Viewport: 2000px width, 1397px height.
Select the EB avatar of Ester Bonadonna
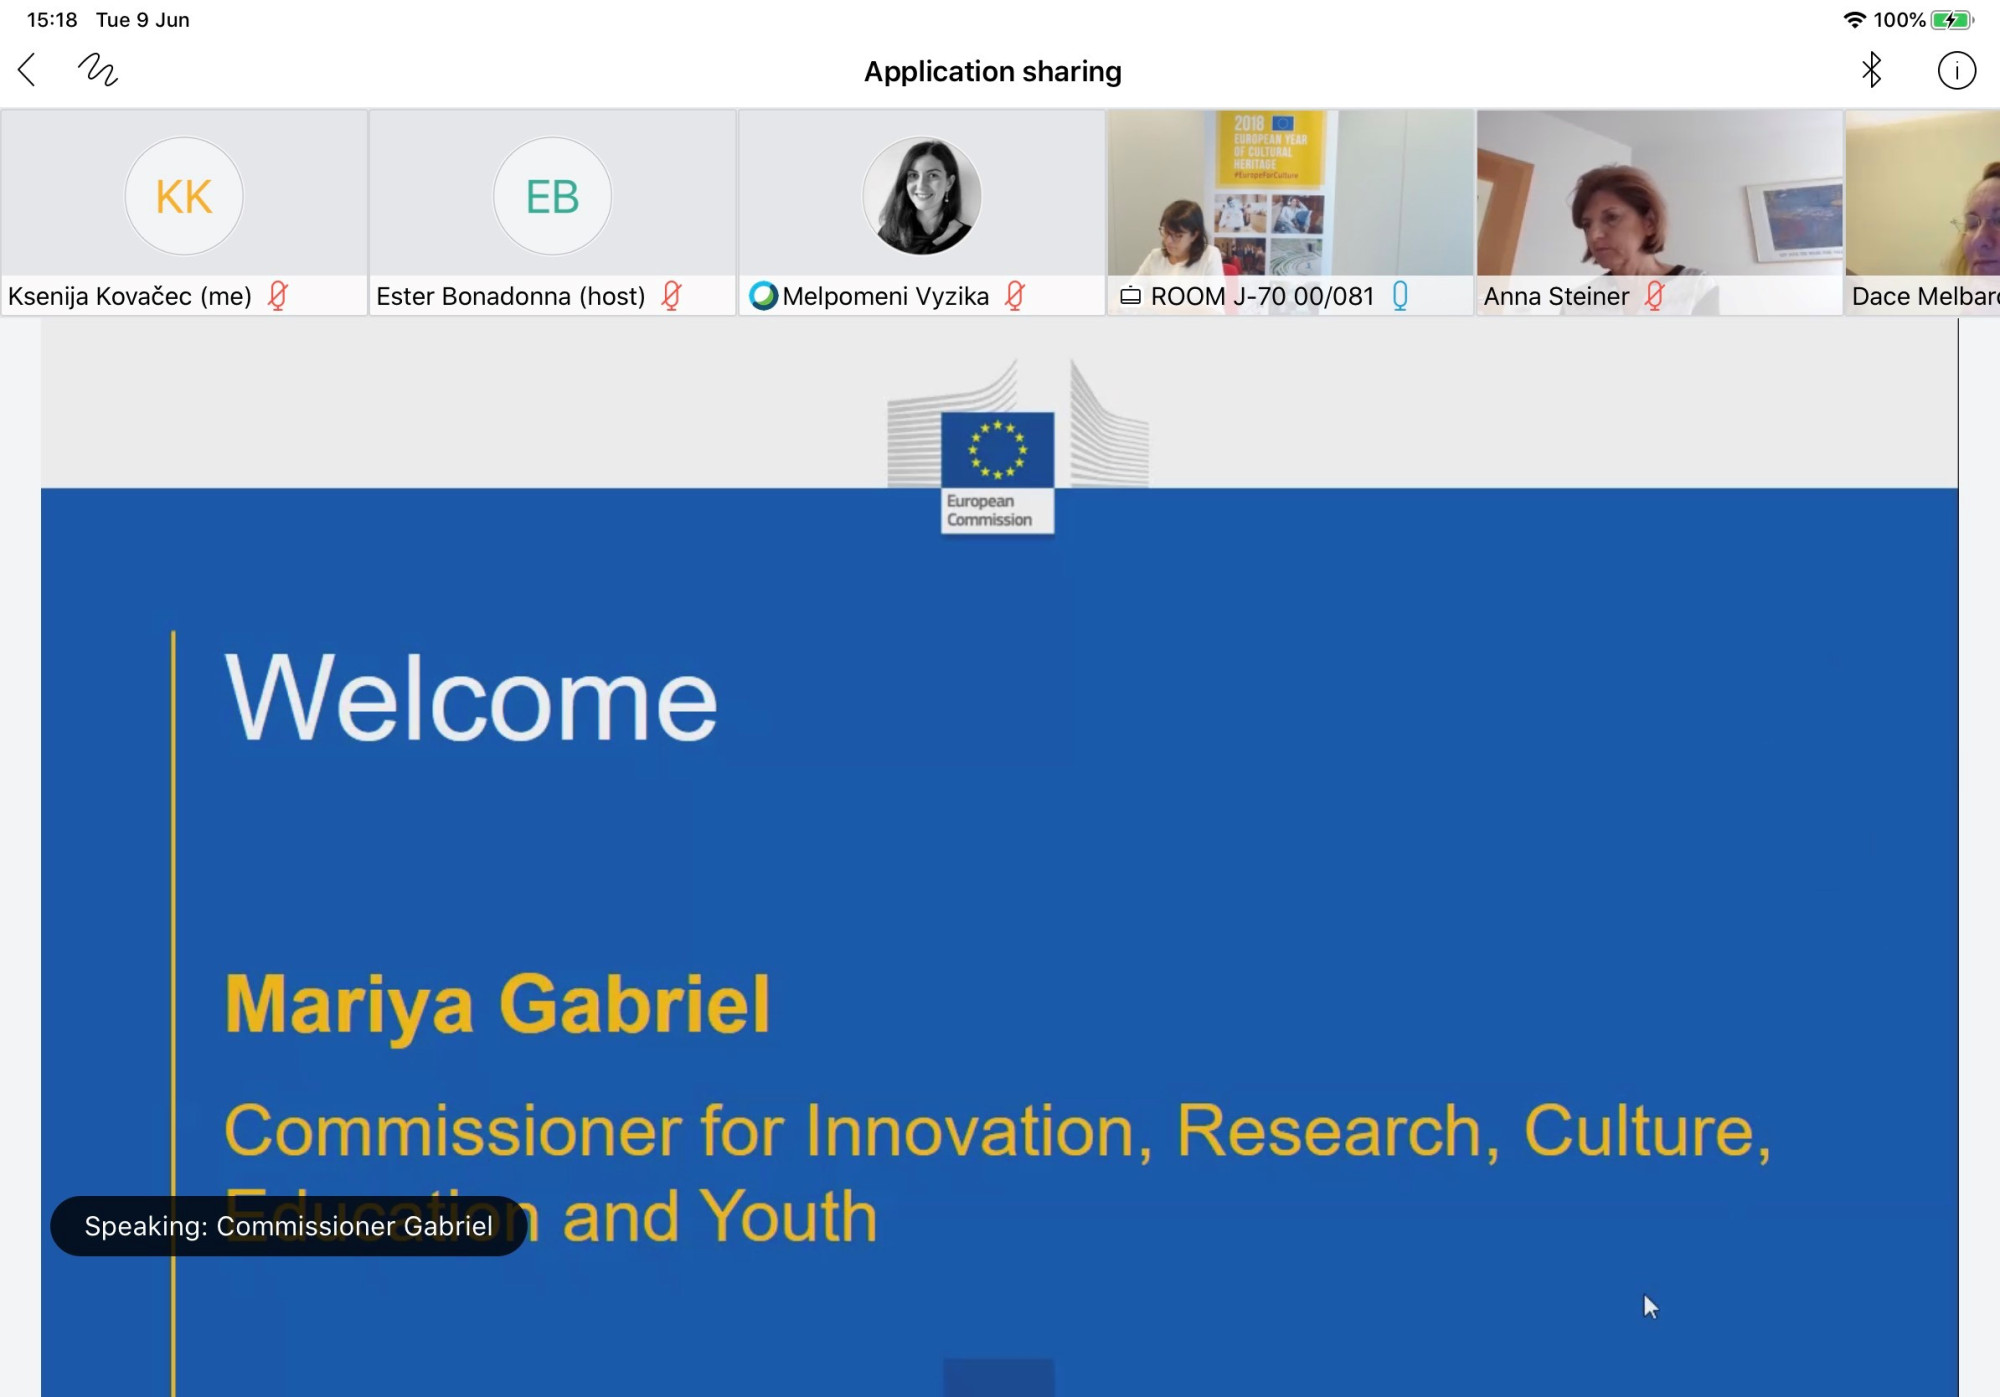pos(552,196)
